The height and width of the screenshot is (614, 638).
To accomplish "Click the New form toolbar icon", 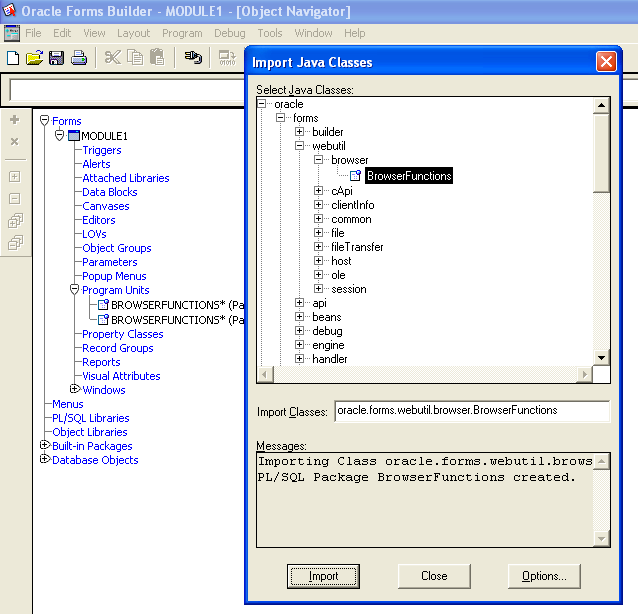I will tap(13, 58).
